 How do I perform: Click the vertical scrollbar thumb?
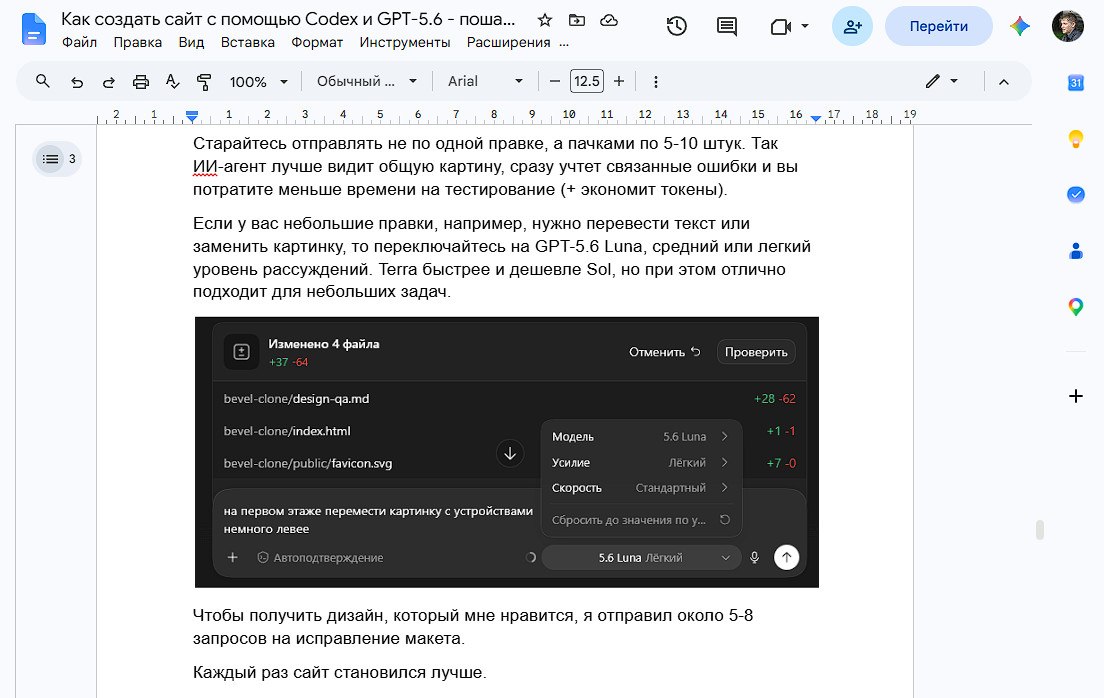coord(1039,530)
